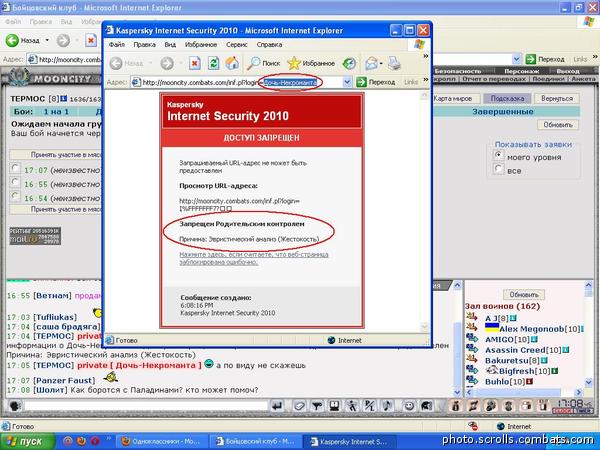Click the music note icon in chat bar

click(x=387, y=406)
